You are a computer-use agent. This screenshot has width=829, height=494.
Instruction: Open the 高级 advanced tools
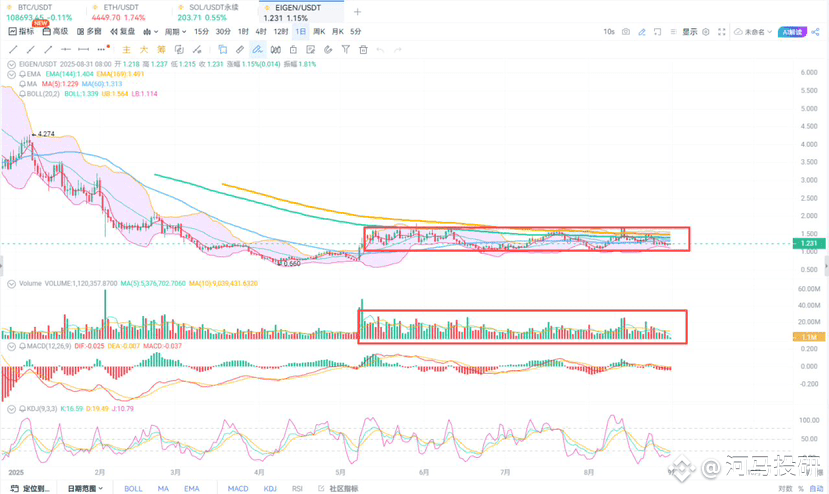pos(56,32)
